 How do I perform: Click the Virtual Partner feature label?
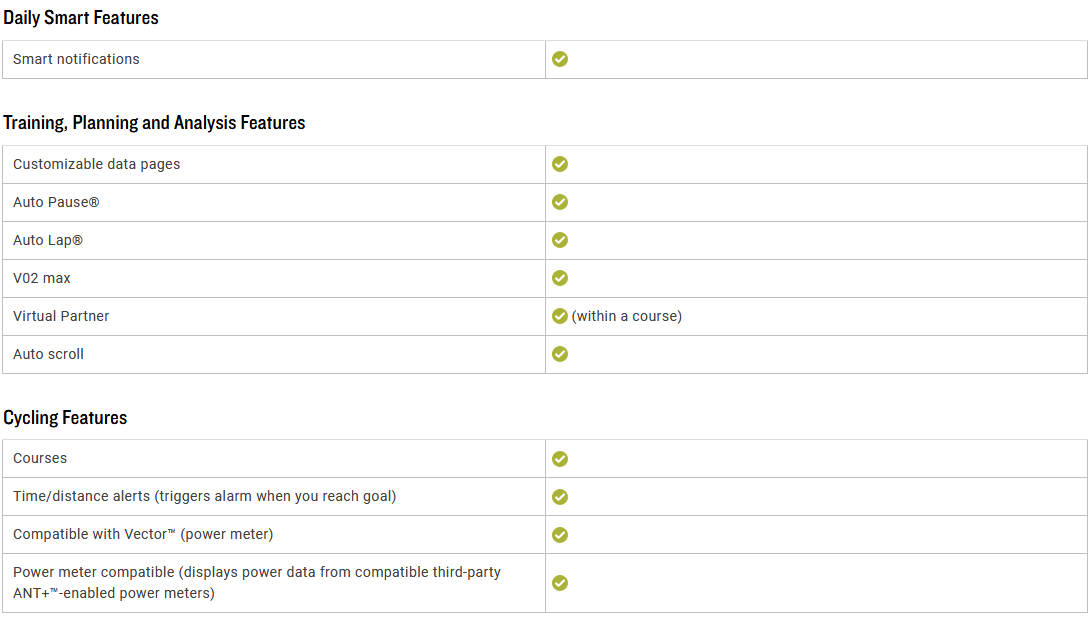tap(61, 316)
